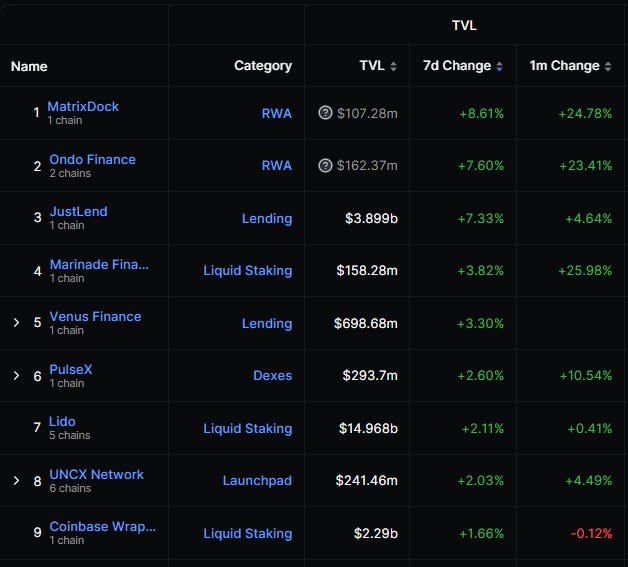Click Launchpad category link
Screen dimensions: 628x567
[x=257, y=481]
